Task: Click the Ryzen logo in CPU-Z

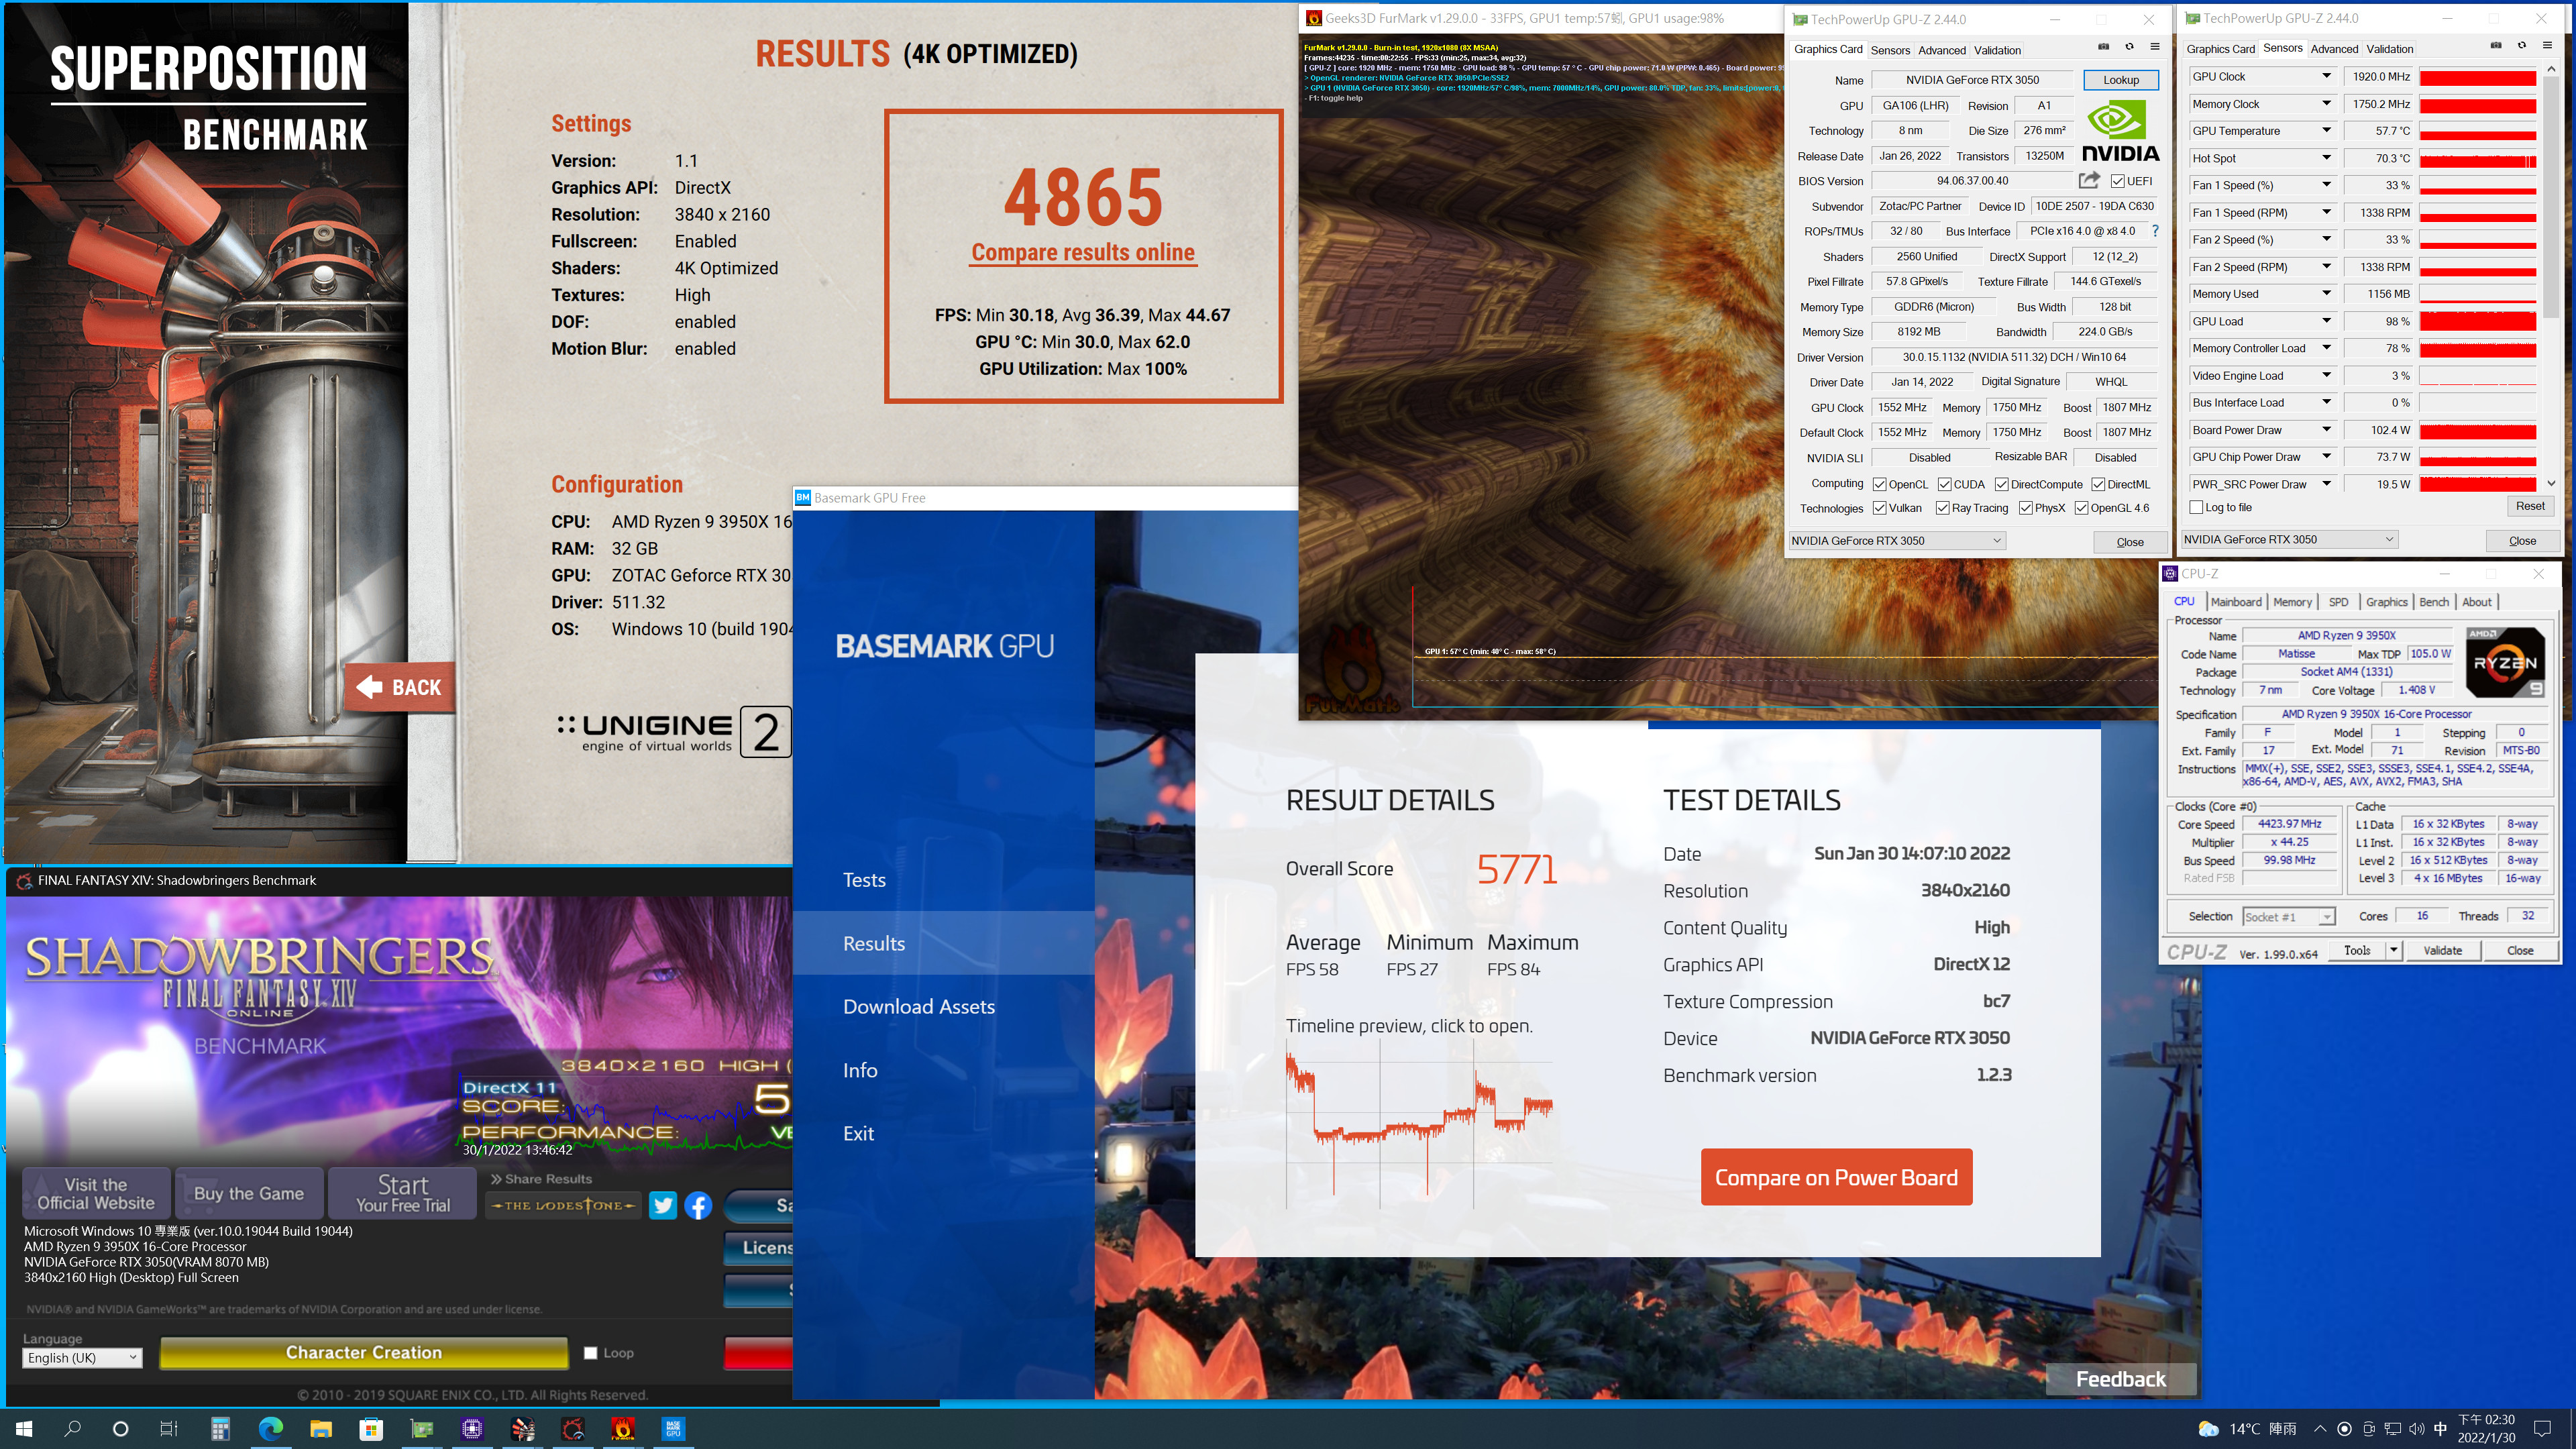Action: point(2505,662)
